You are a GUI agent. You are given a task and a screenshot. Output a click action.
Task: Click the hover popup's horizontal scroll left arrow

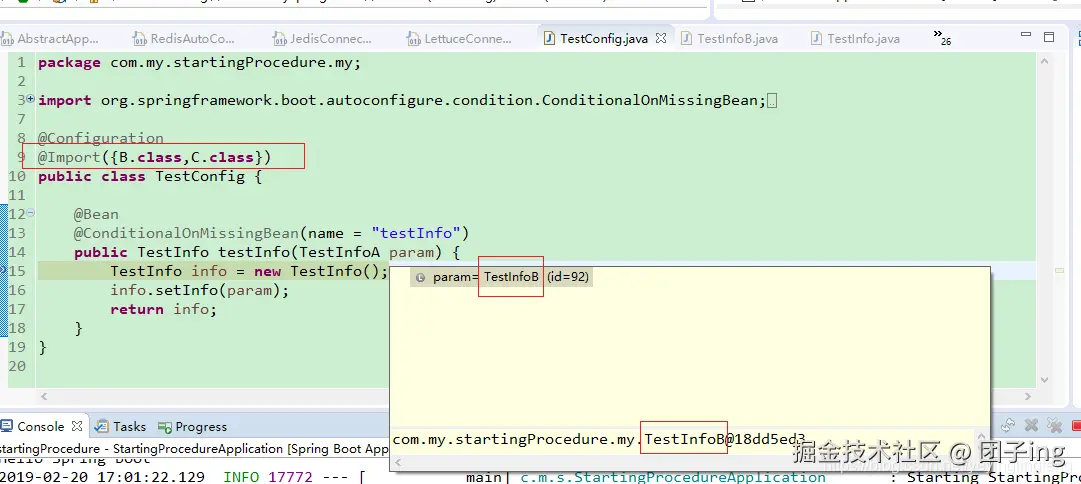(x=398, y=463)
